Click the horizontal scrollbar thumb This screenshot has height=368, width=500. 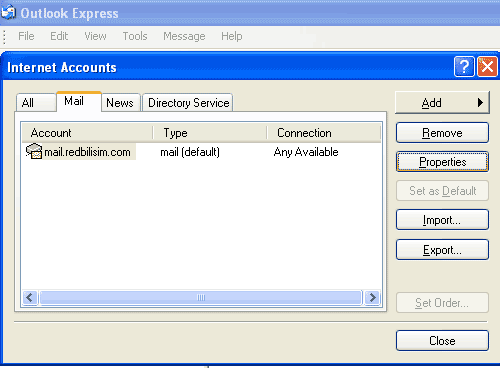pos(201,297)
